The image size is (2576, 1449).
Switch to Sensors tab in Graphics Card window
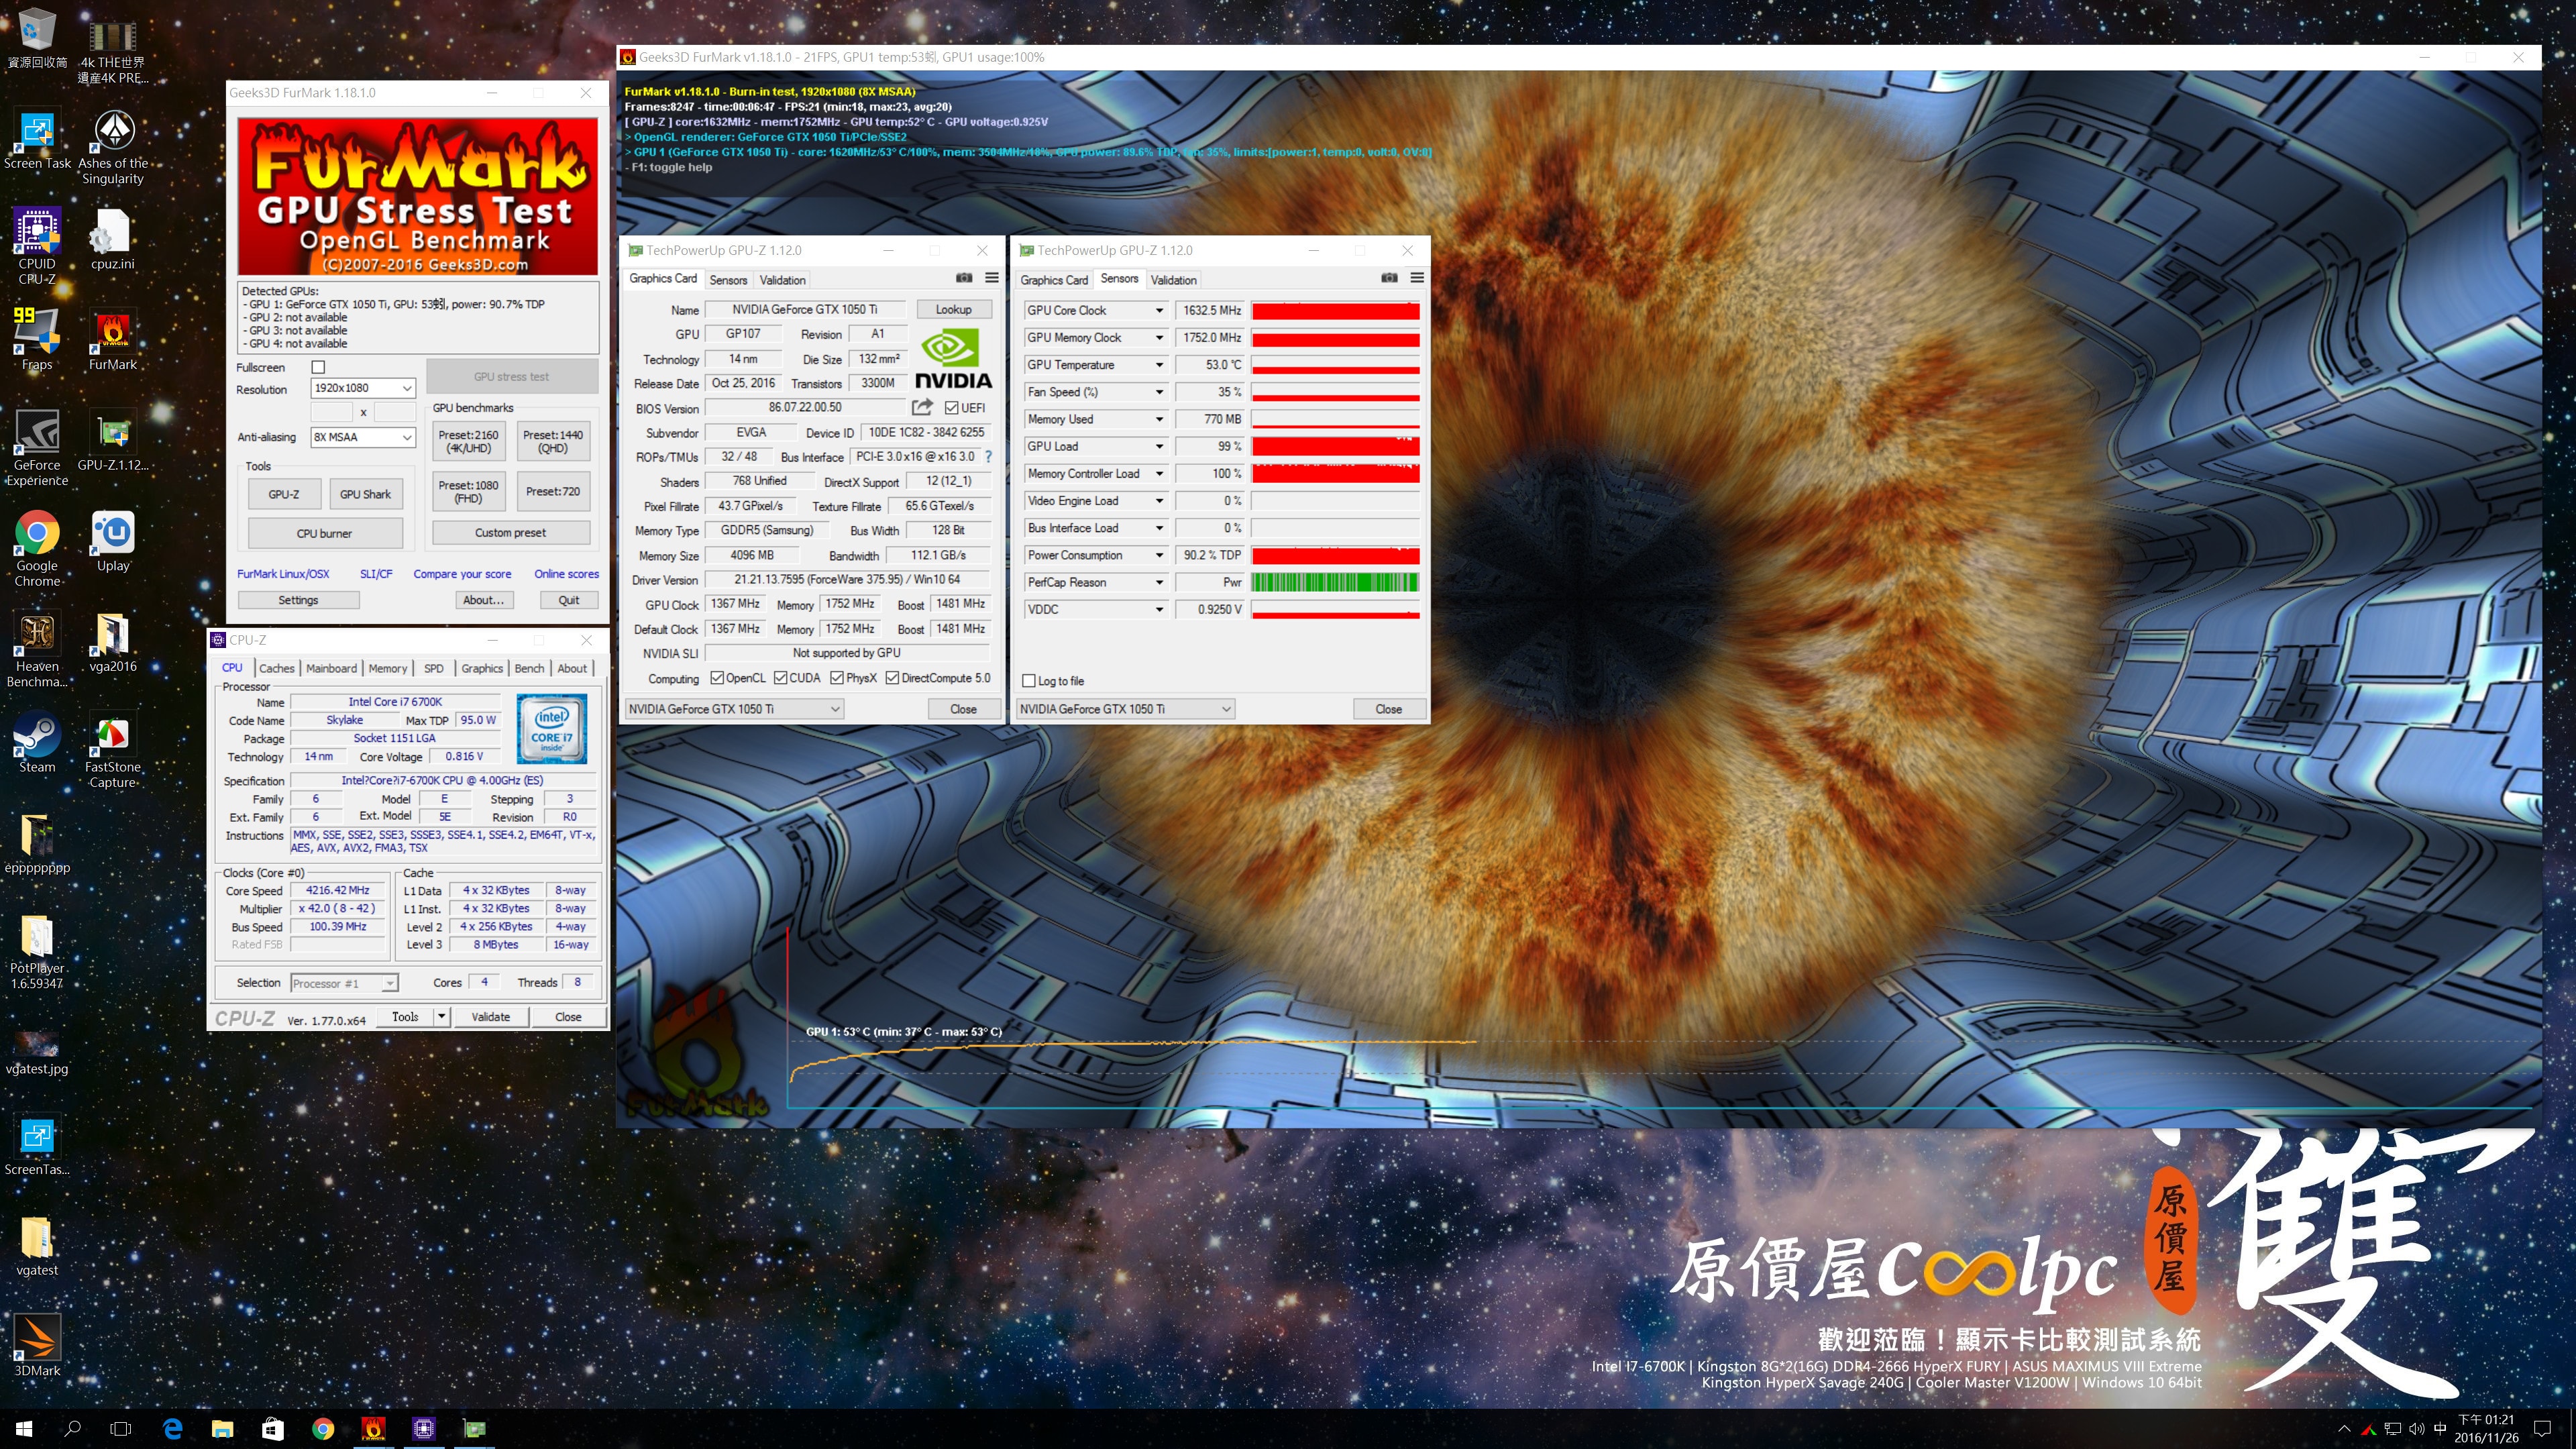(x=728, y=280)
